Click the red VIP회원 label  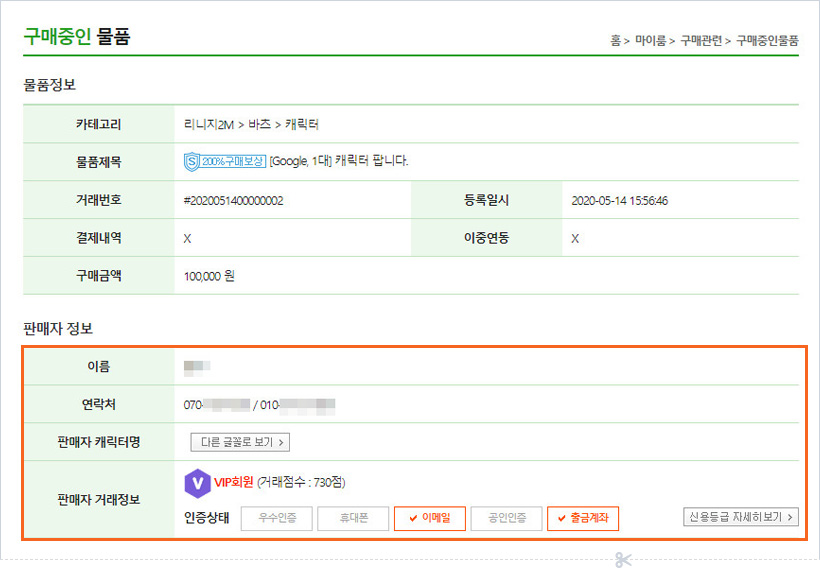pyautogui.click(x=234, y=482)
